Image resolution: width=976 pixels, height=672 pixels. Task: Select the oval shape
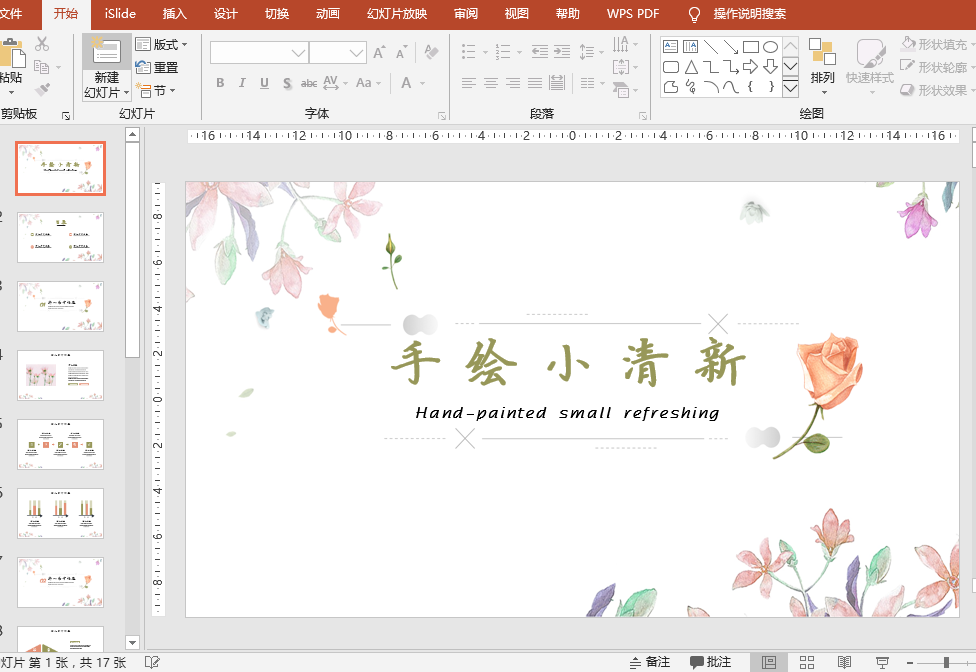point(771,47)
